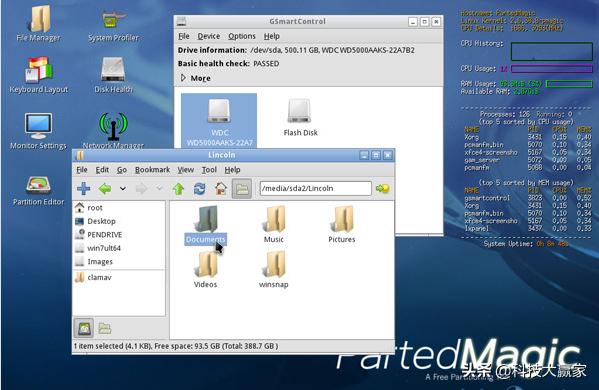Click the Go jump icon beside path
This screenshot has height=390, width=599.
tap(382, 188)
